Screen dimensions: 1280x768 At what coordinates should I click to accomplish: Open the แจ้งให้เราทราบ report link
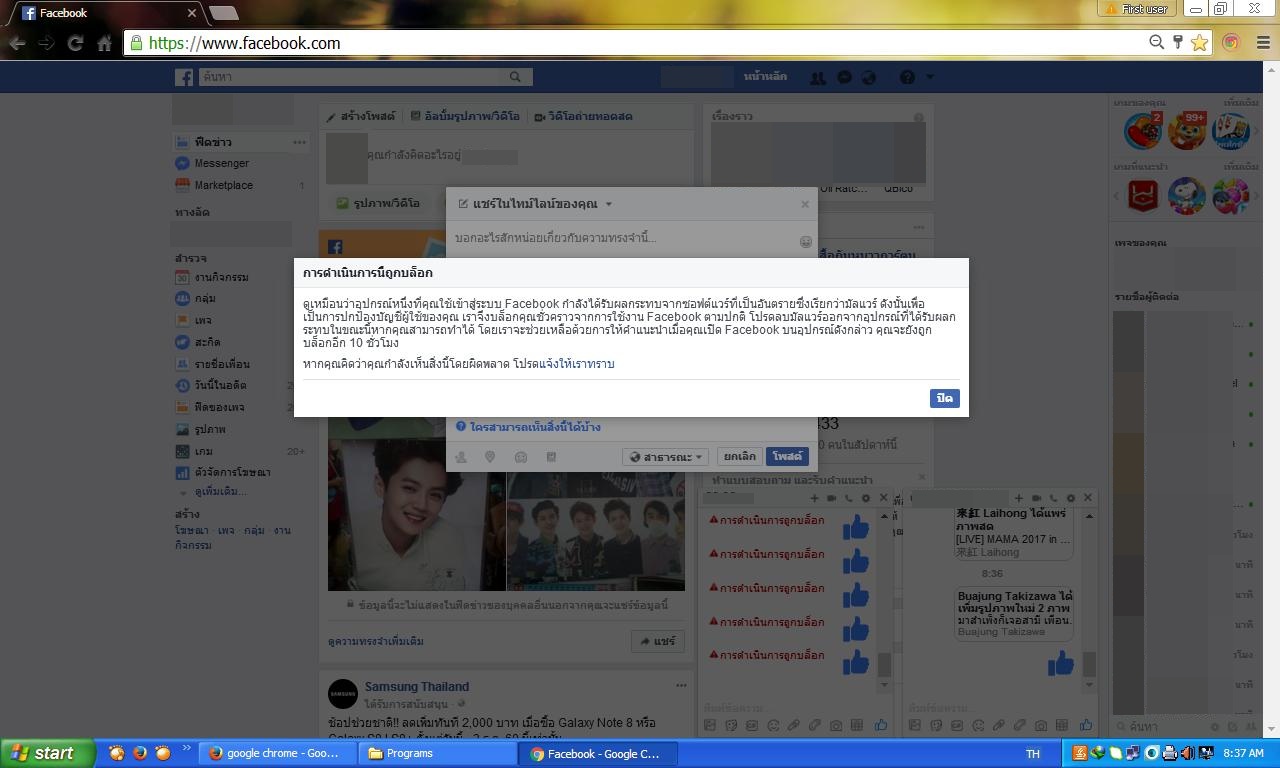pyautogui.click(x=577, y=364)
